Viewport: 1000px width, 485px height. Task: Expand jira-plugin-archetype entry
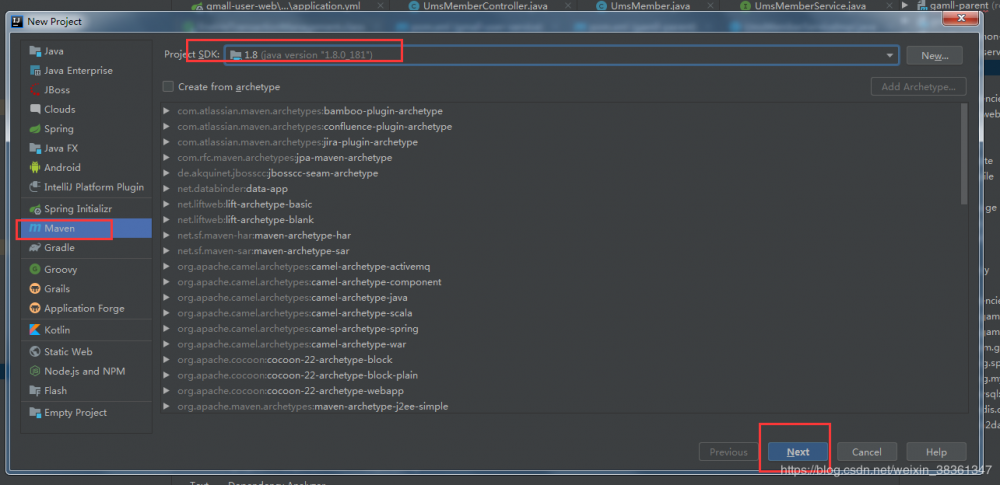tap(166, 142)
